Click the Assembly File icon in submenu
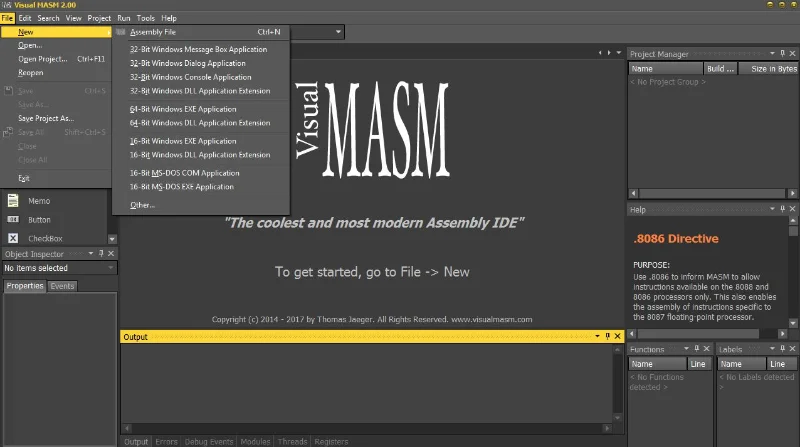800x447 pixels. tap(121, 32)
